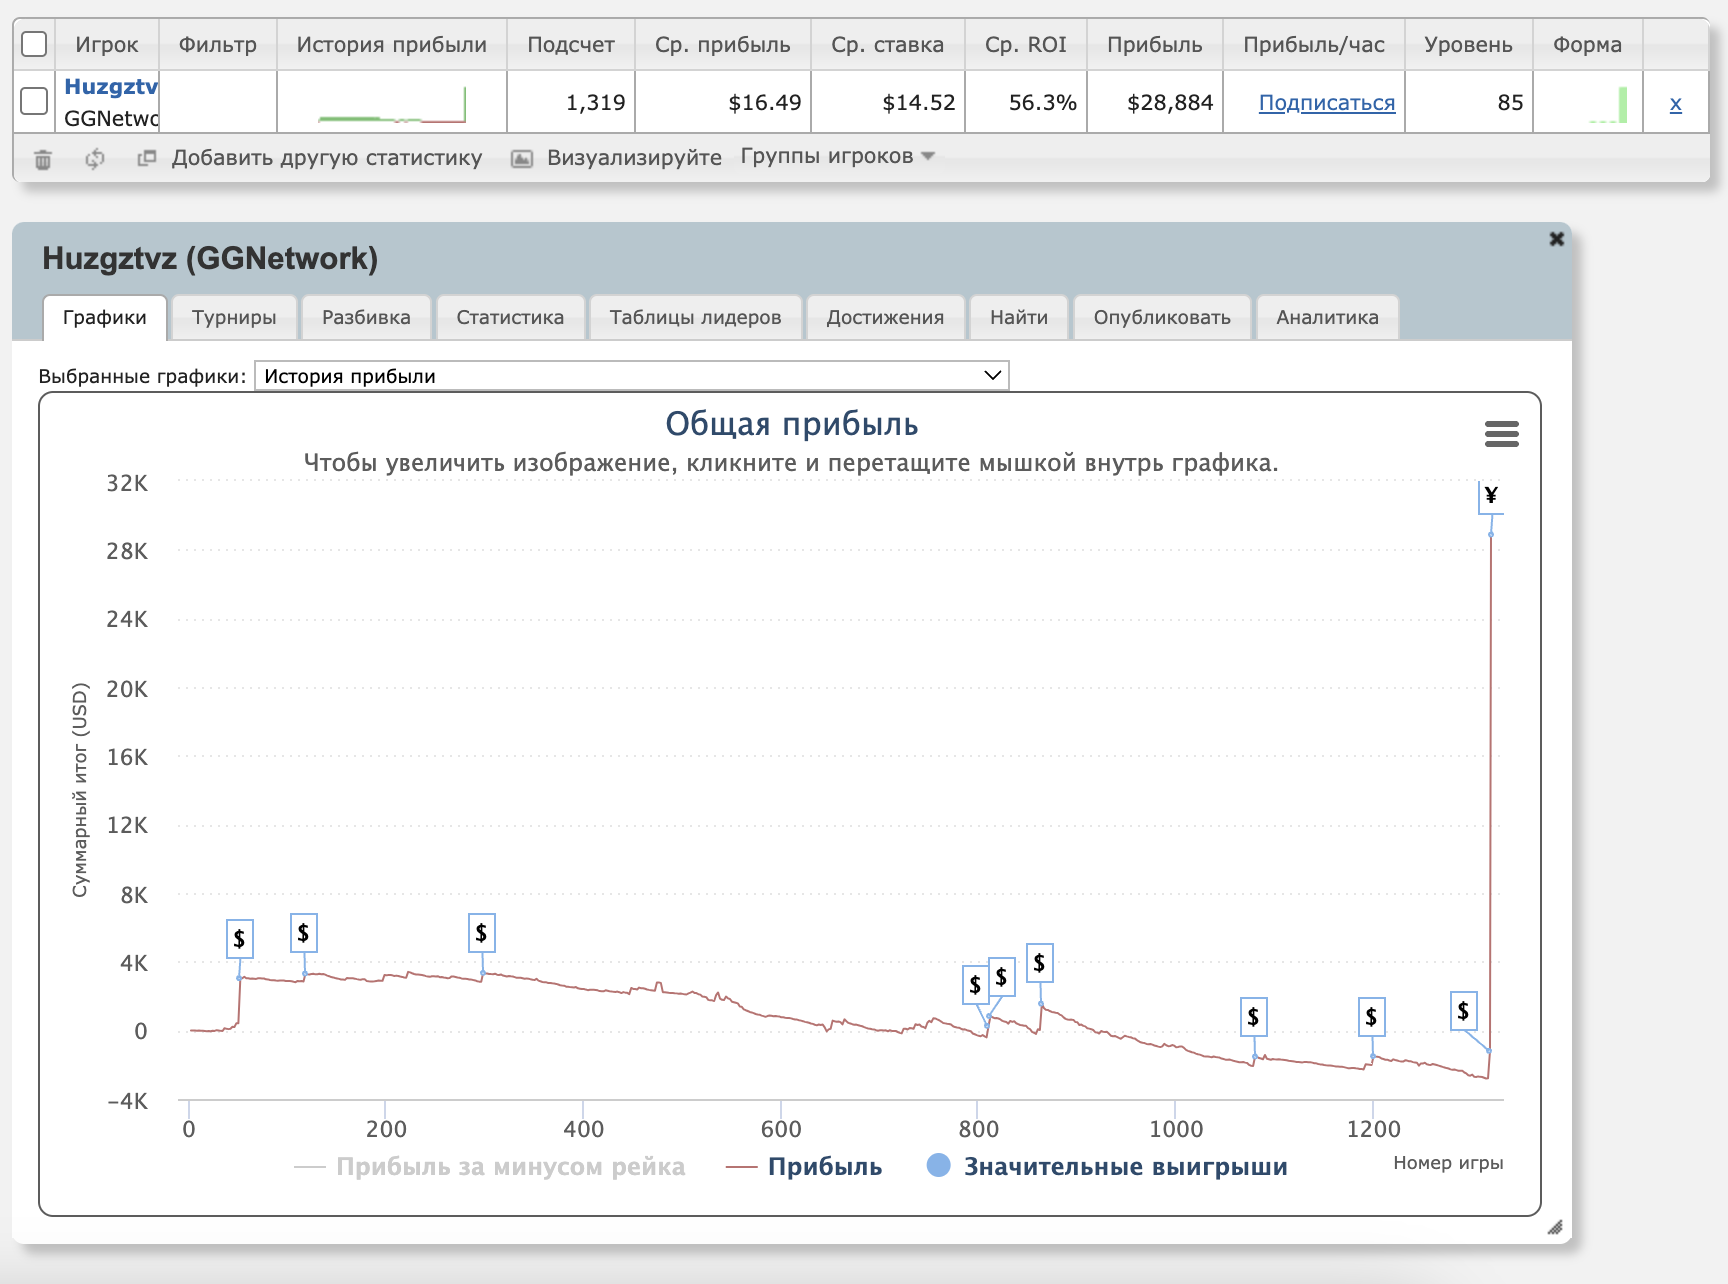Click the refresh icon in toolbar

coord(95,159)
